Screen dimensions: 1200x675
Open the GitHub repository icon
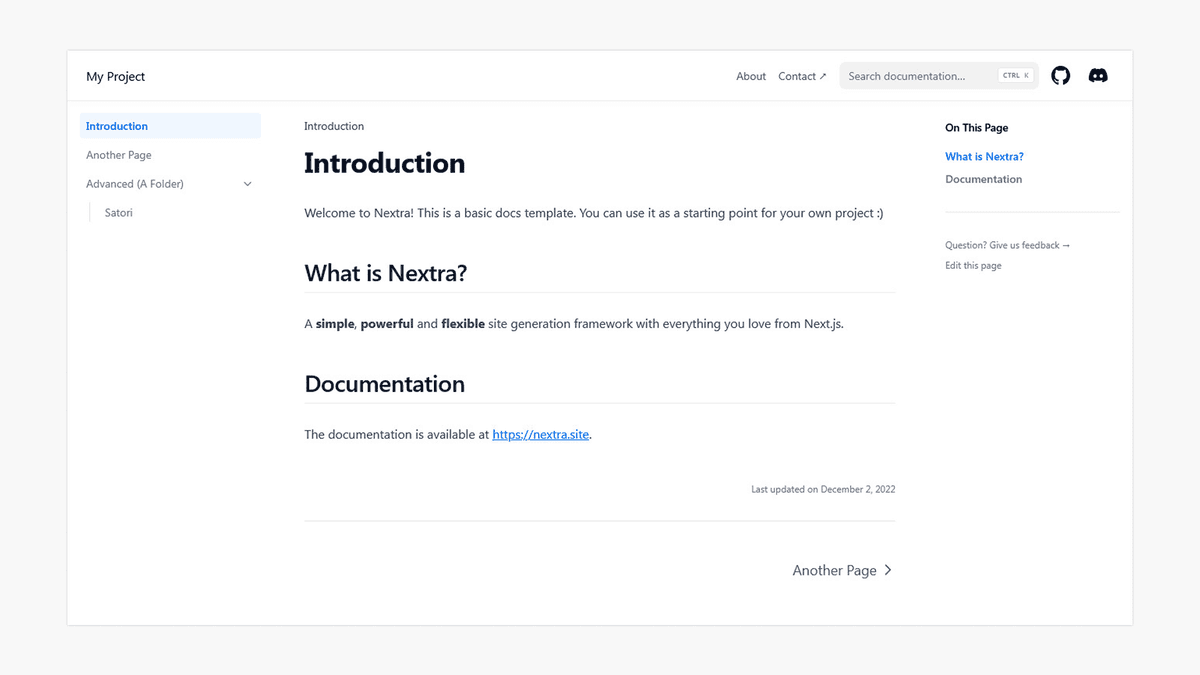1060,75
